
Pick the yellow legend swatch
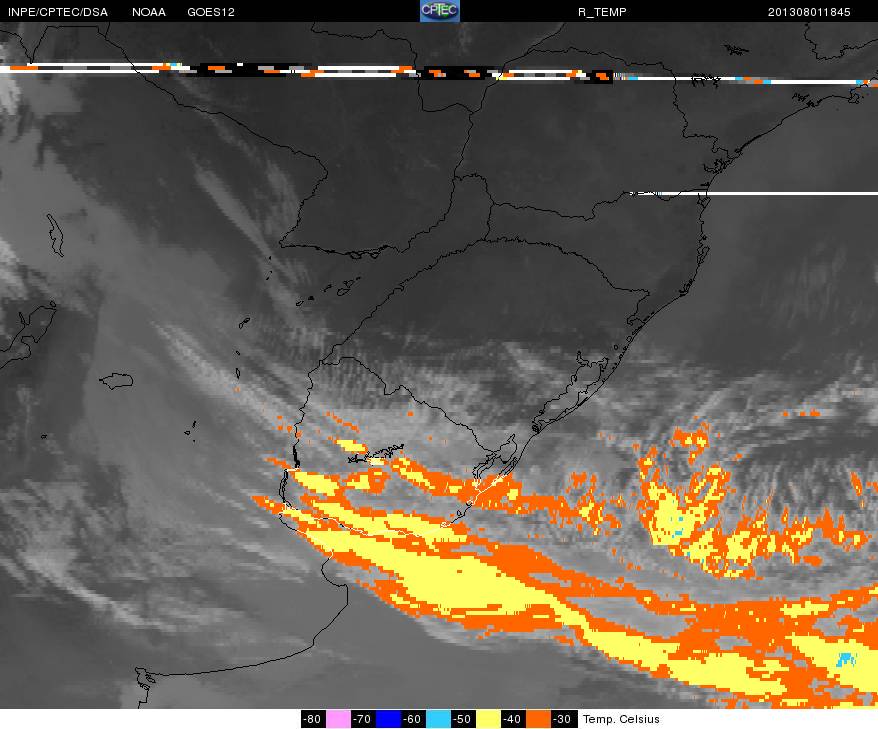click(x=488, y=719)
